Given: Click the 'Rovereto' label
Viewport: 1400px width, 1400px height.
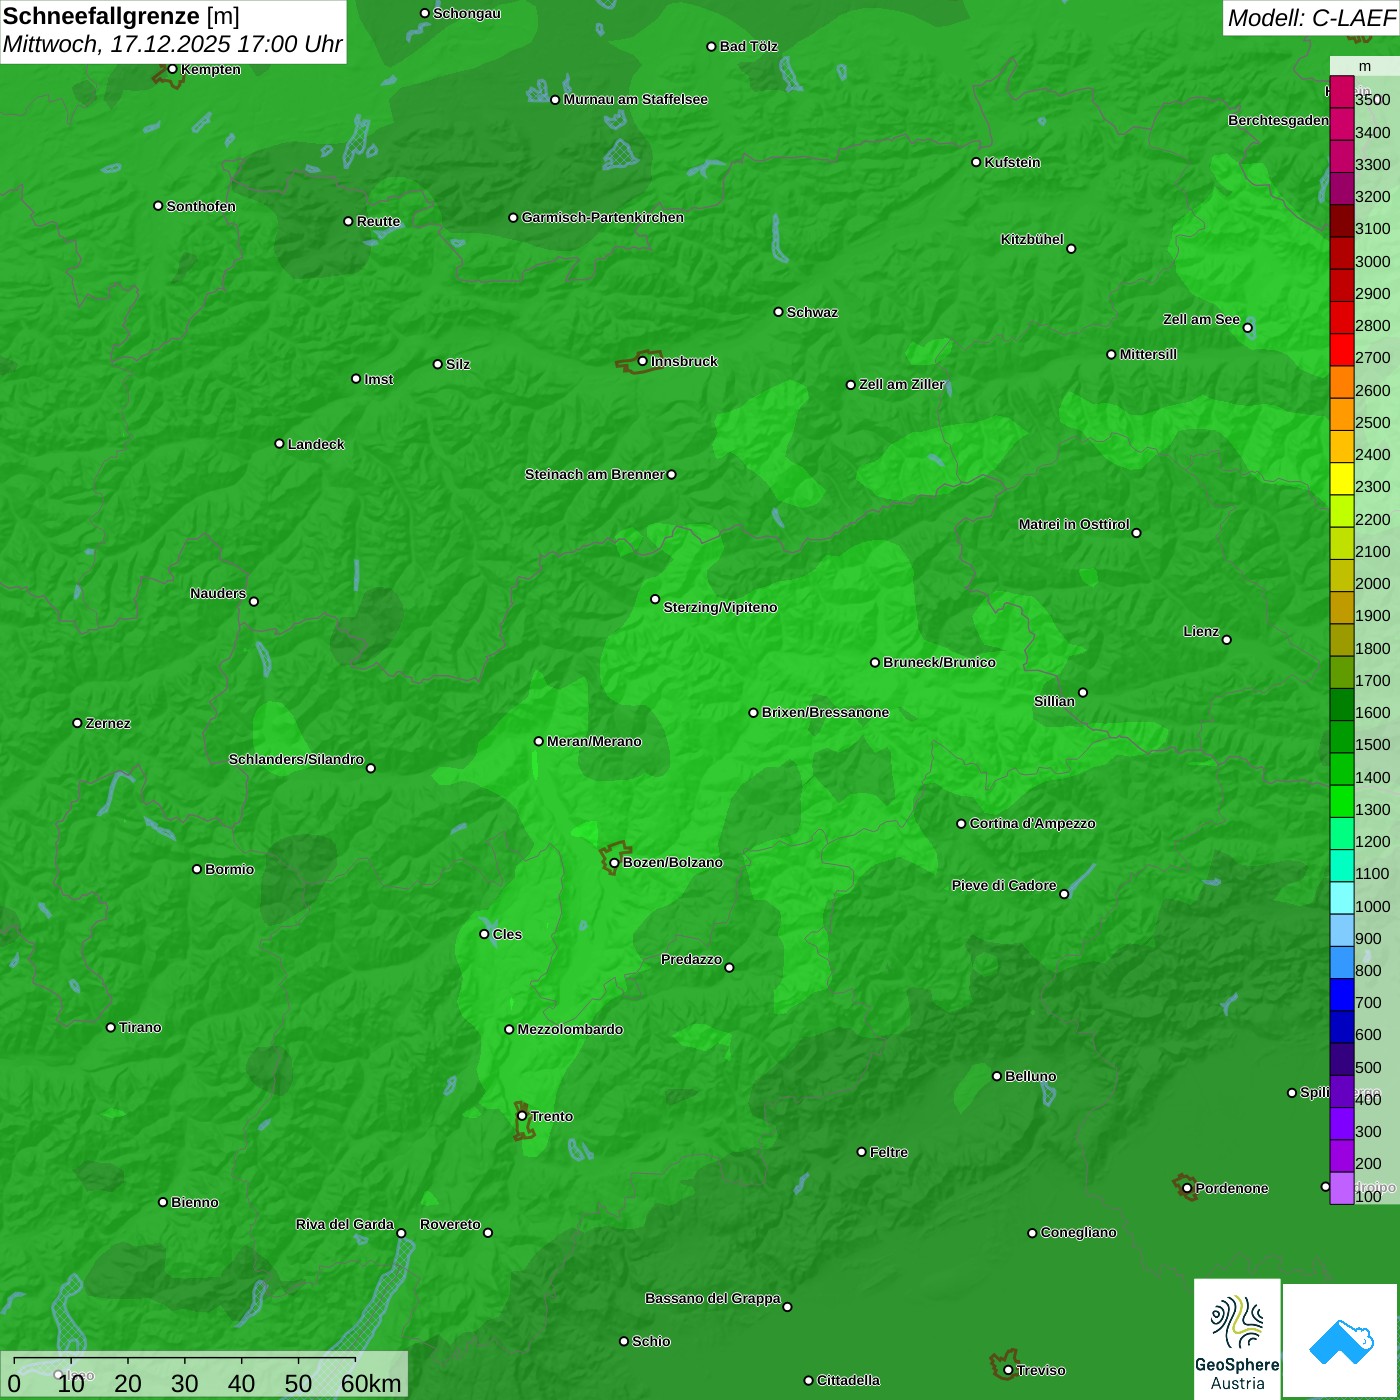Looking at the screenshot, I should click(450, 1224).
